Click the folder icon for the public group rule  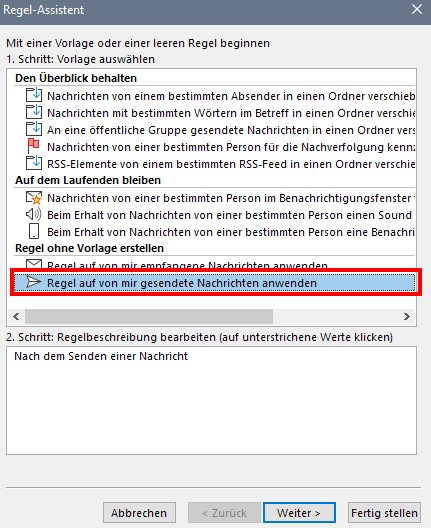34,129
